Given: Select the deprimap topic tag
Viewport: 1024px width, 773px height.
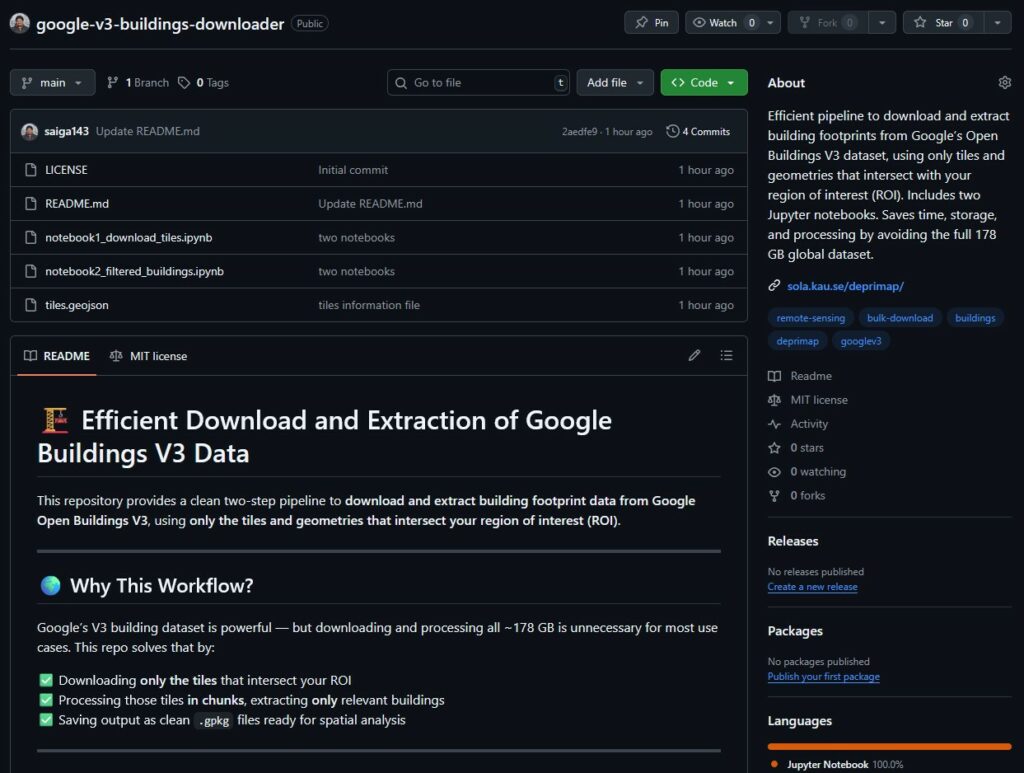Looking at the screenshot, I should (x=797, y=341).
